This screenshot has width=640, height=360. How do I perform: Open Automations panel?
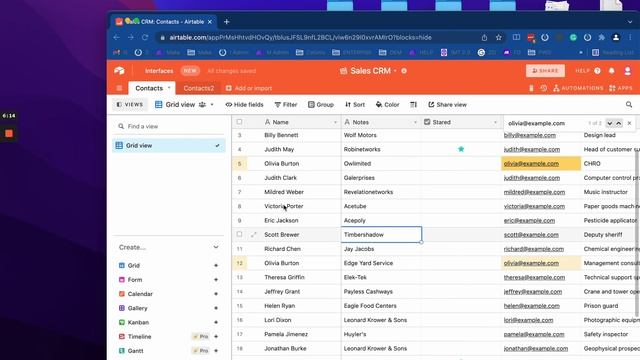click(578, 88)
